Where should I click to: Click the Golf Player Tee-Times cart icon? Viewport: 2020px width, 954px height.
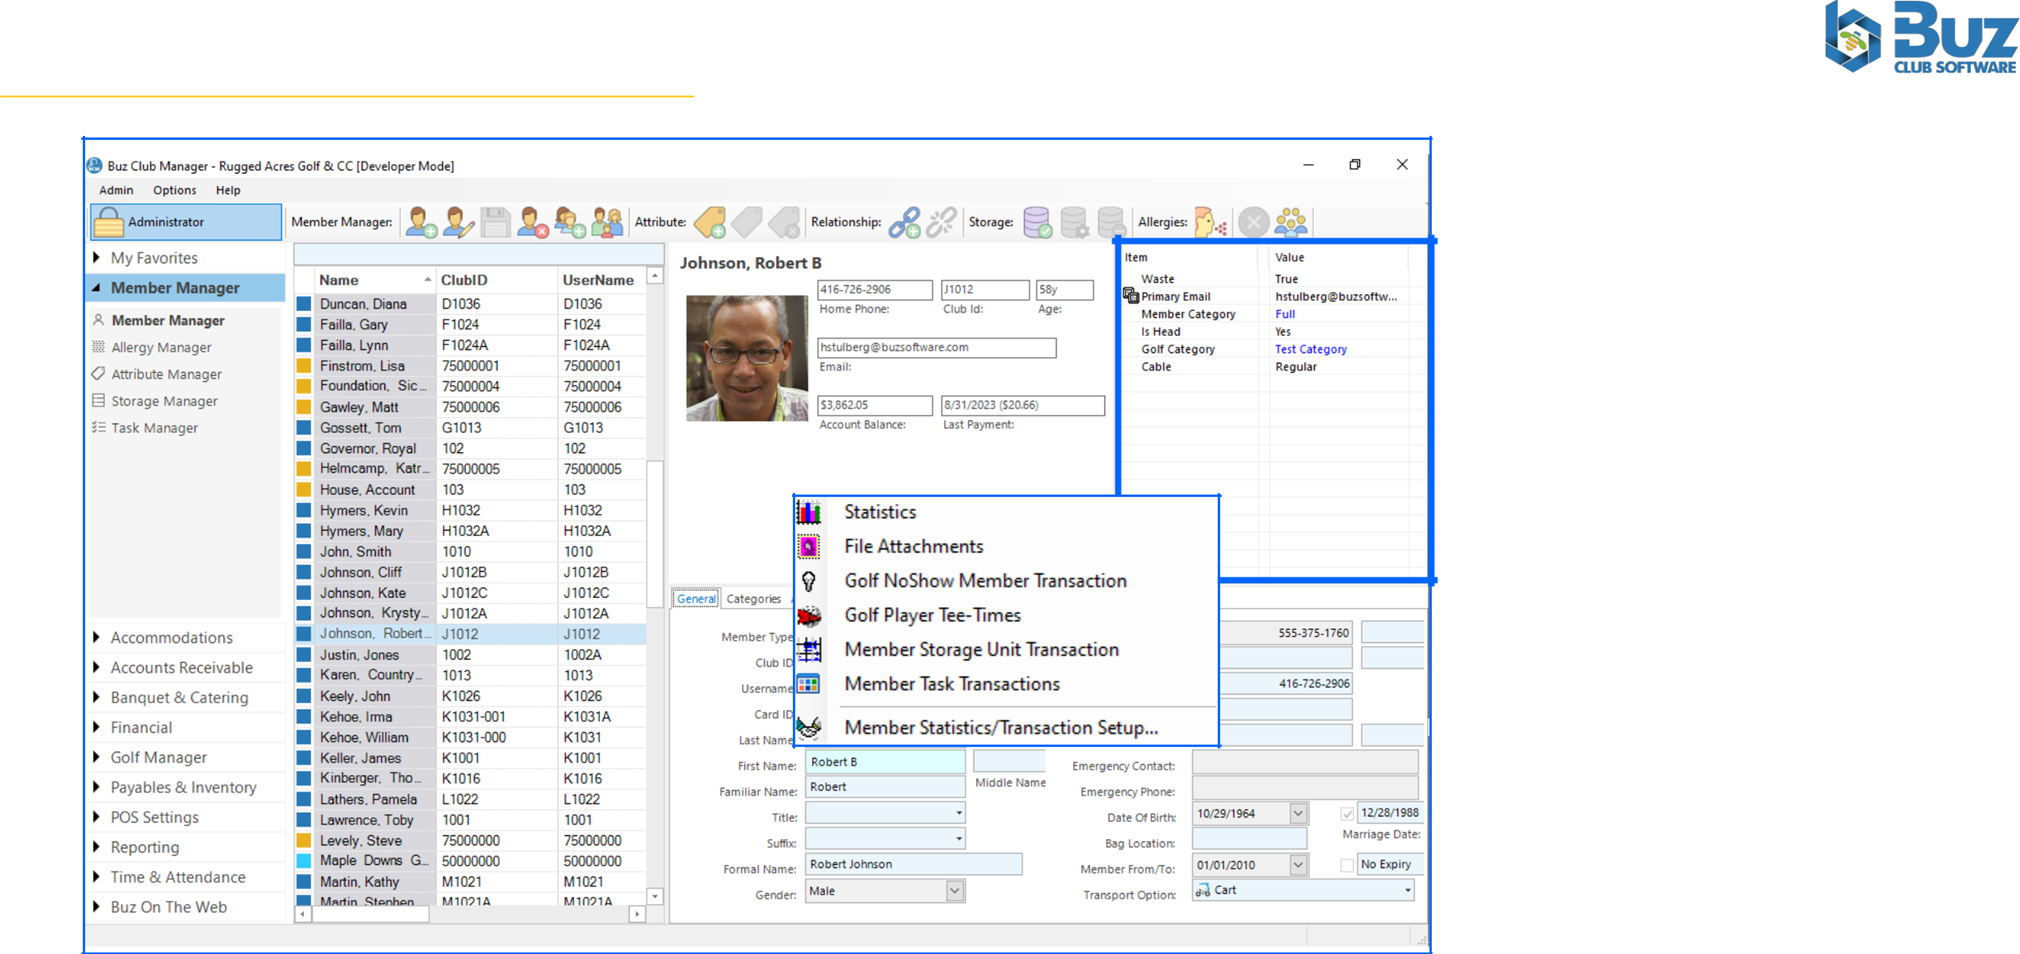809,616
